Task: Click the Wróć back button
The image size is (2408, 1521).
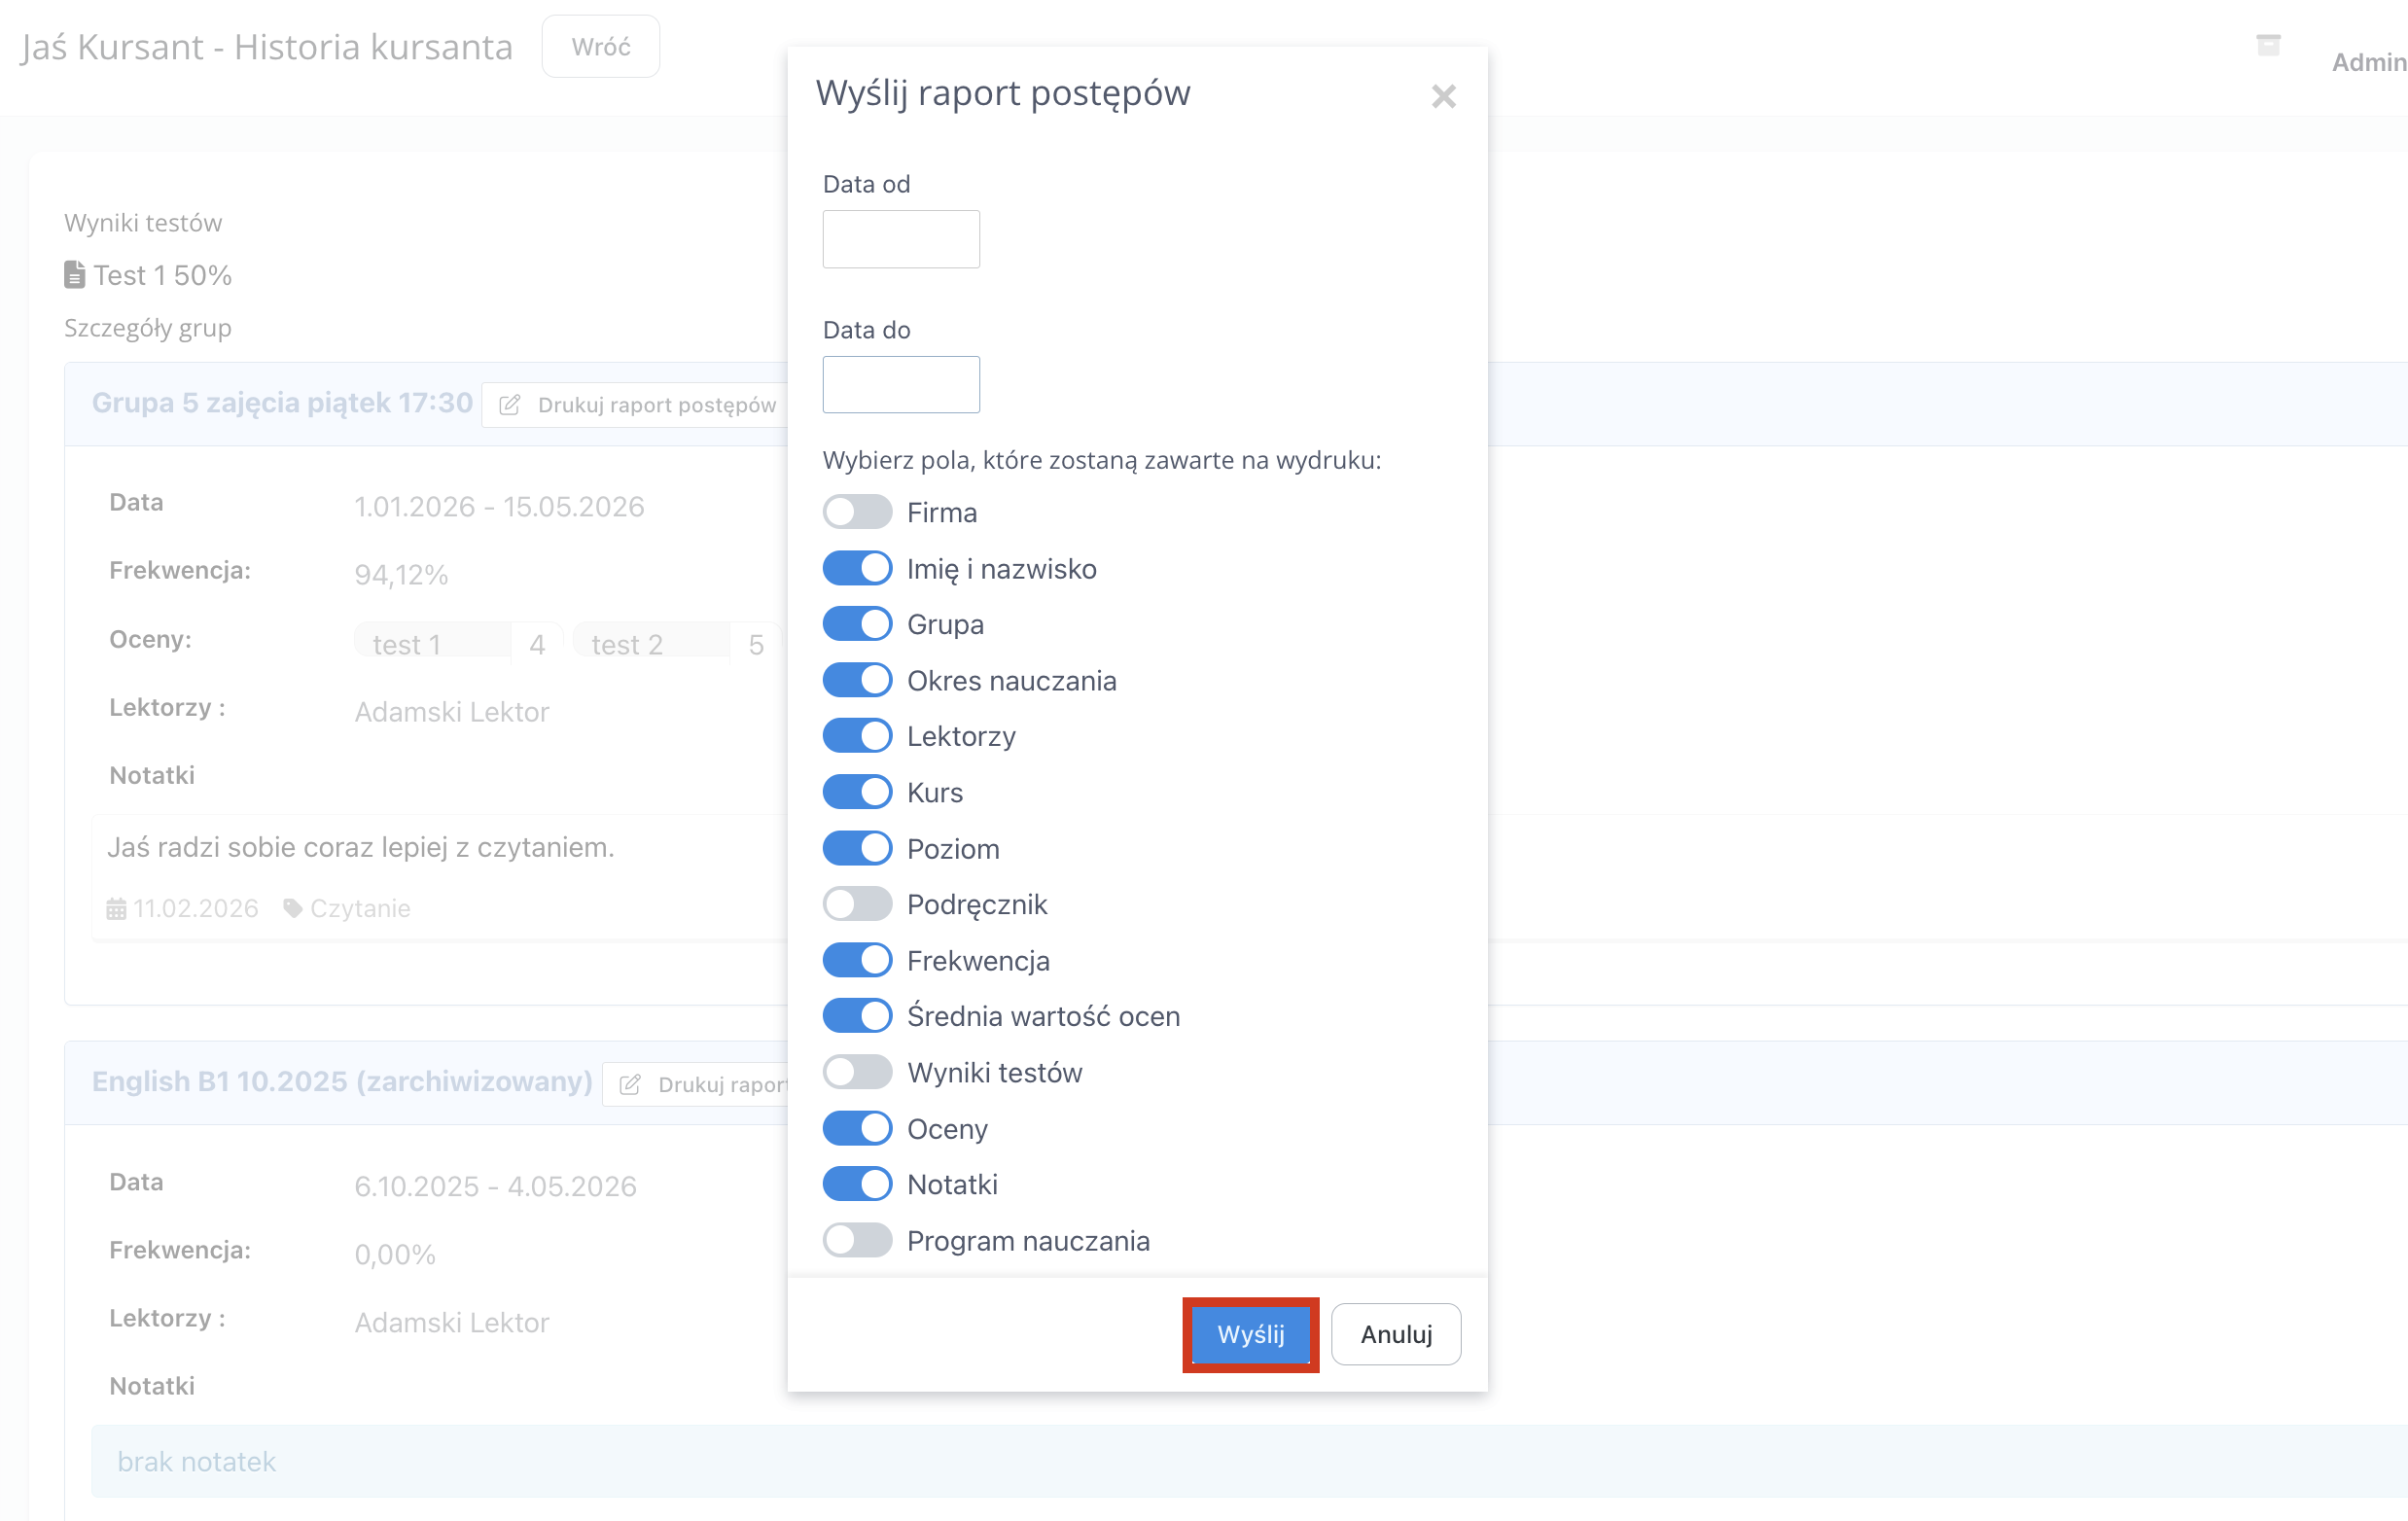Action: pos(600,46)
